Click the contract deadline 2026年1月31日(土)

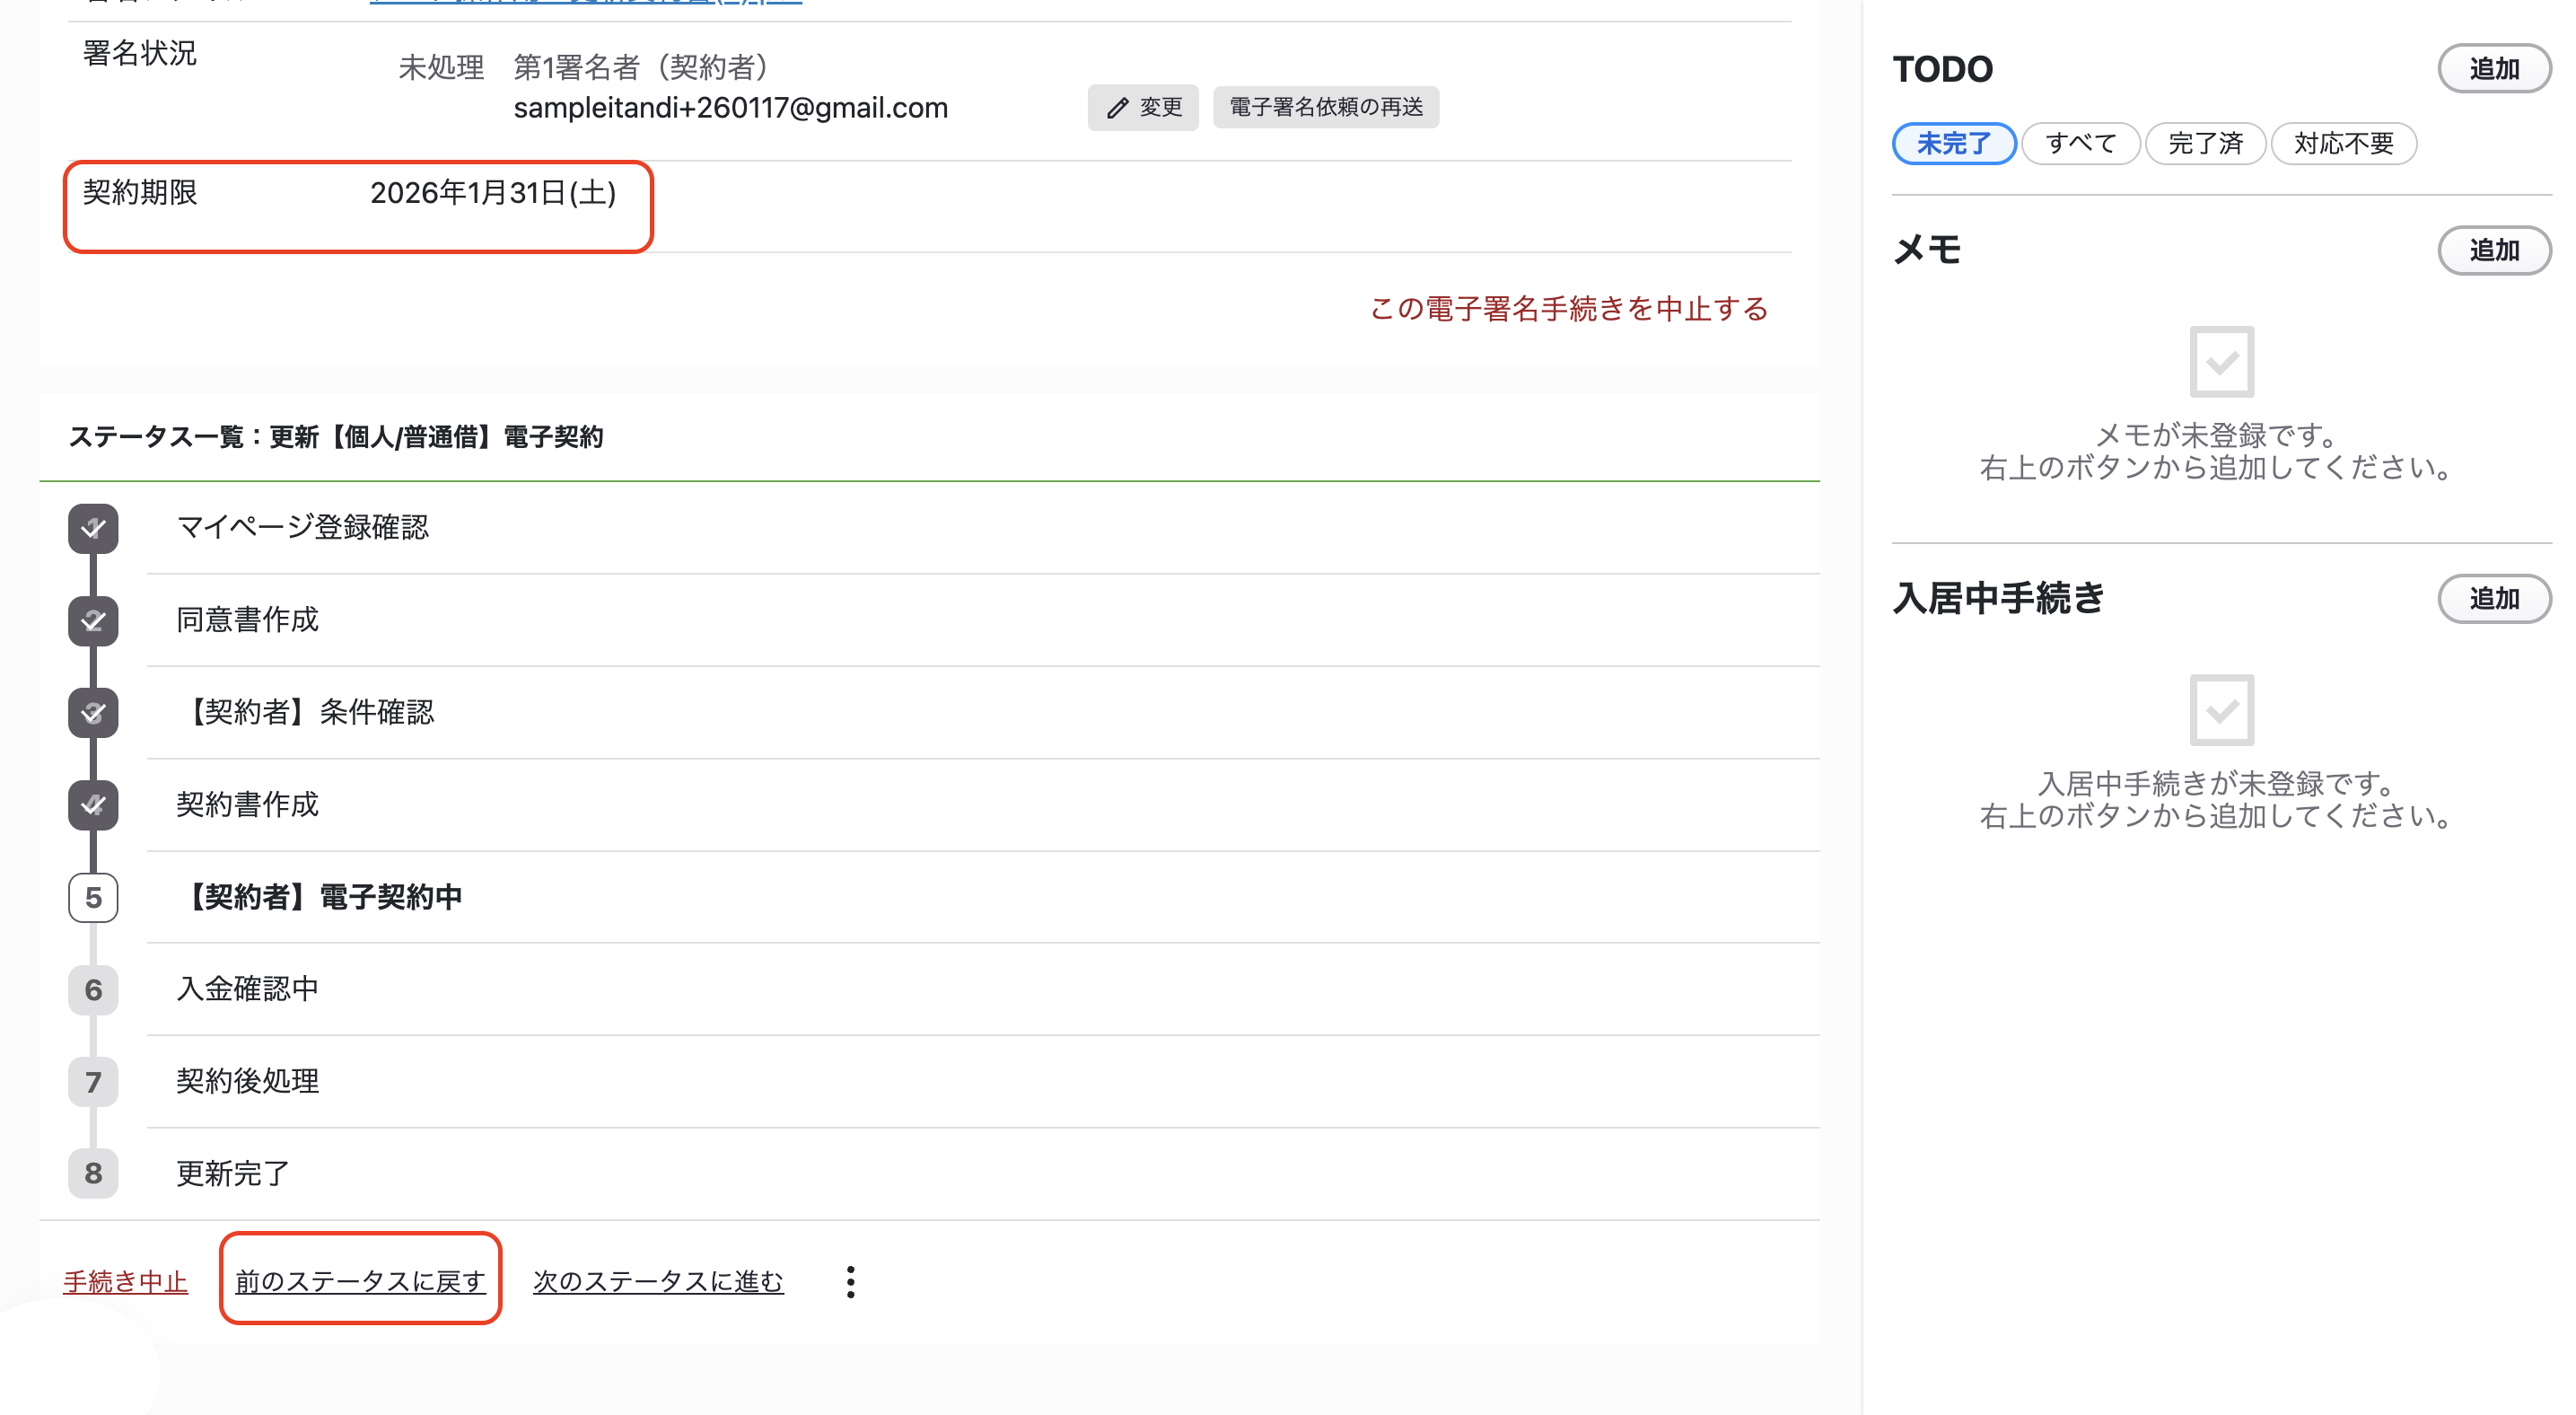click(x=493, y=193)
